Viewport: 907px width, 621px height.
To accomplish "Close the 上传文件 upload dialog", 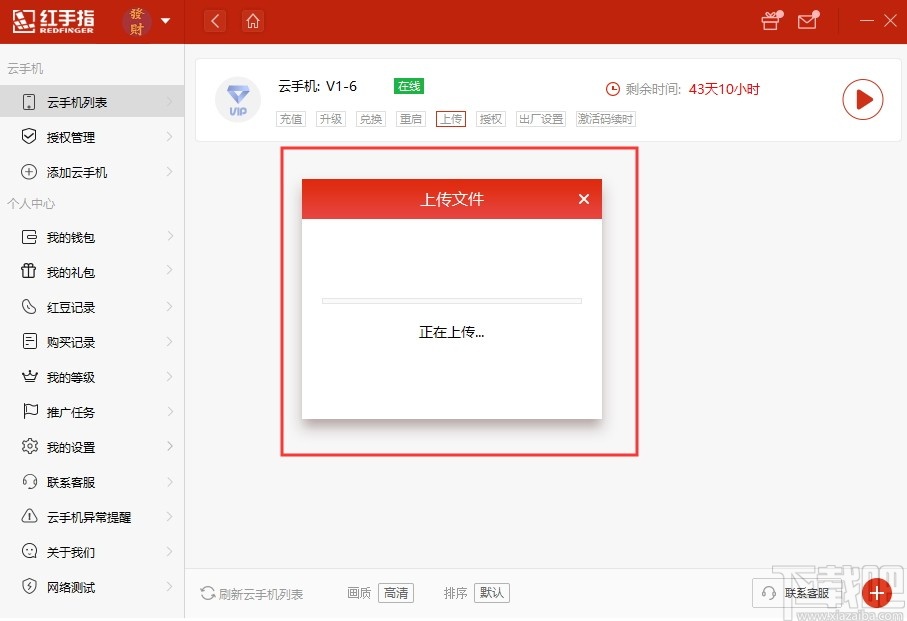I will 583,199.
